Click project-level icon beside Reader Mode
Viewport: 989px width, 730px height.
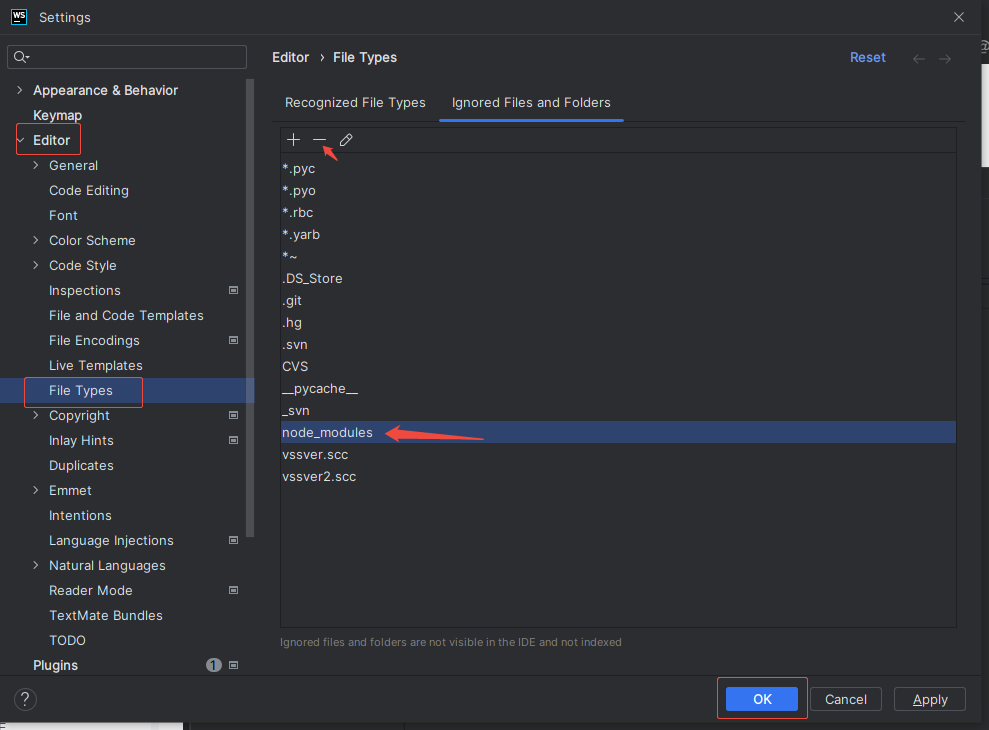[x=233, y=590]
